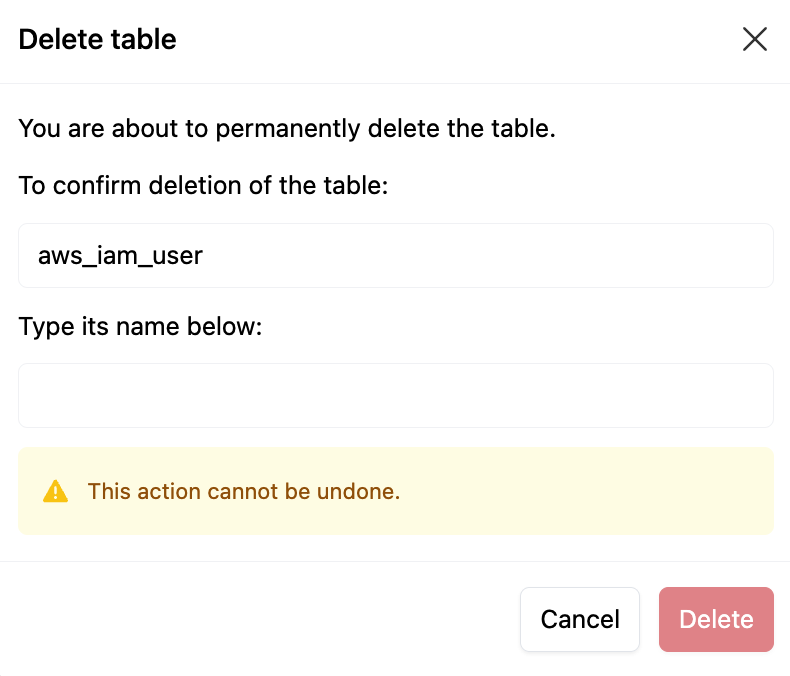Screen dimensions: 790x676
Task: Click blank header area between title and X
Action: 450,39
